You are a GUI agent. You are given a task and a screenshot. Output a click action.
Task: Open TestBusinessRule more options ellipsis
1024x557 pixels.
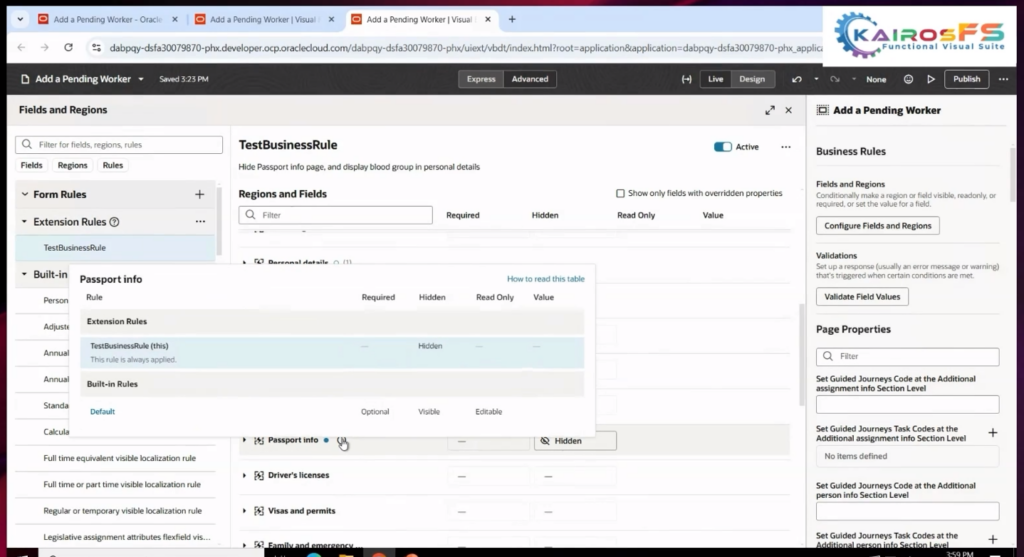coord(786,147)
